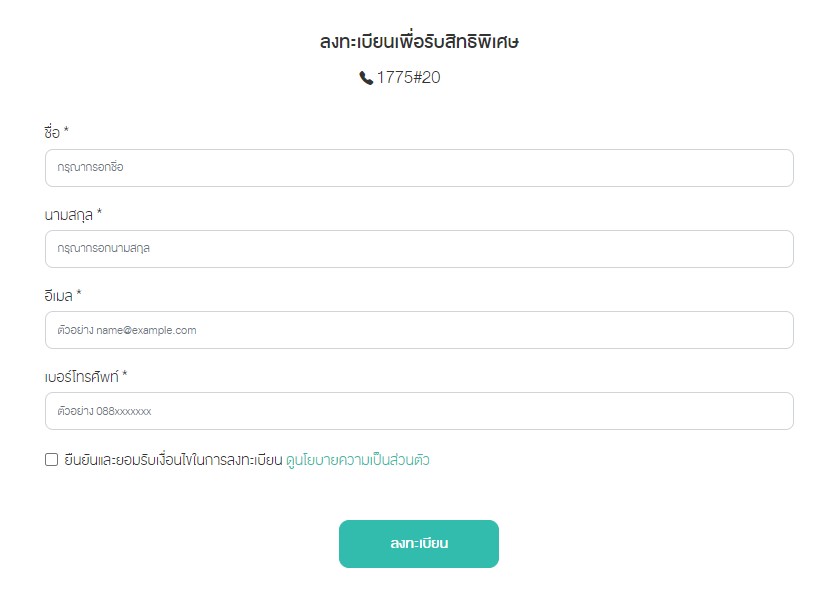Screen dimensions: 838x592
Task: Click the ตัวอย่าง placeholder word in email field
Action: [75, 330]
